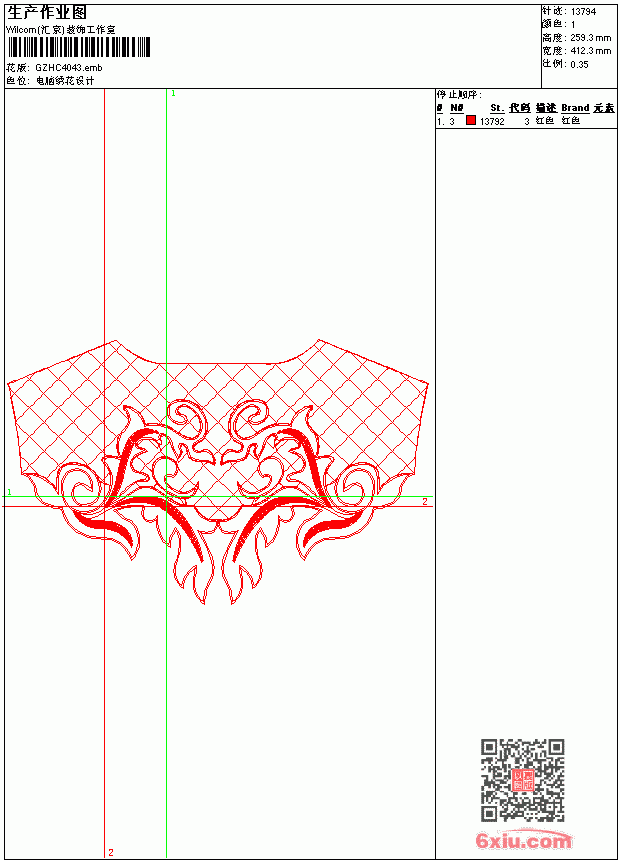The height and width of the screenshot is (860, 620).
Task: Click the 'N#' column header
Action: 456,108
